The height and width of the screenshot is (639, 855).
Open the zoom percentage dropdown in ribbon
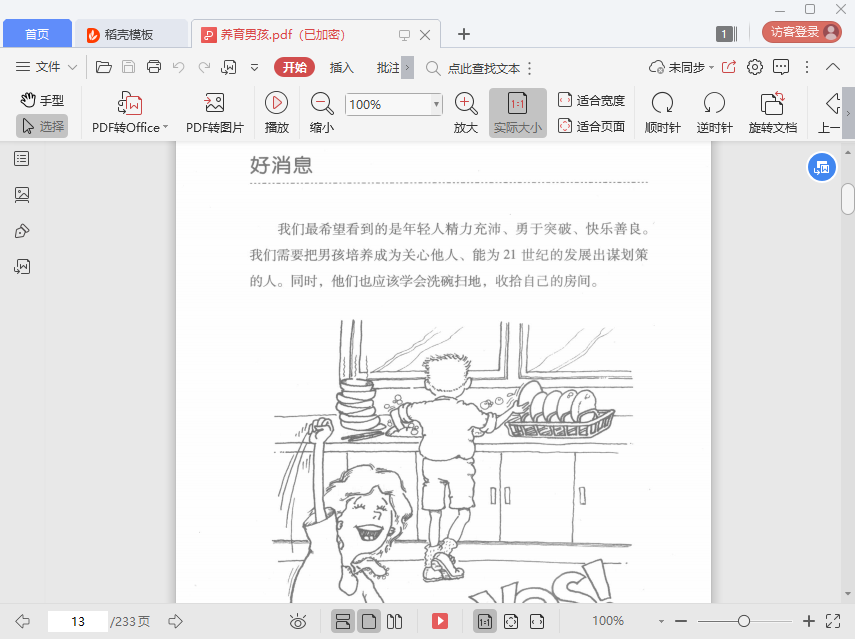[x=436, y=104]
